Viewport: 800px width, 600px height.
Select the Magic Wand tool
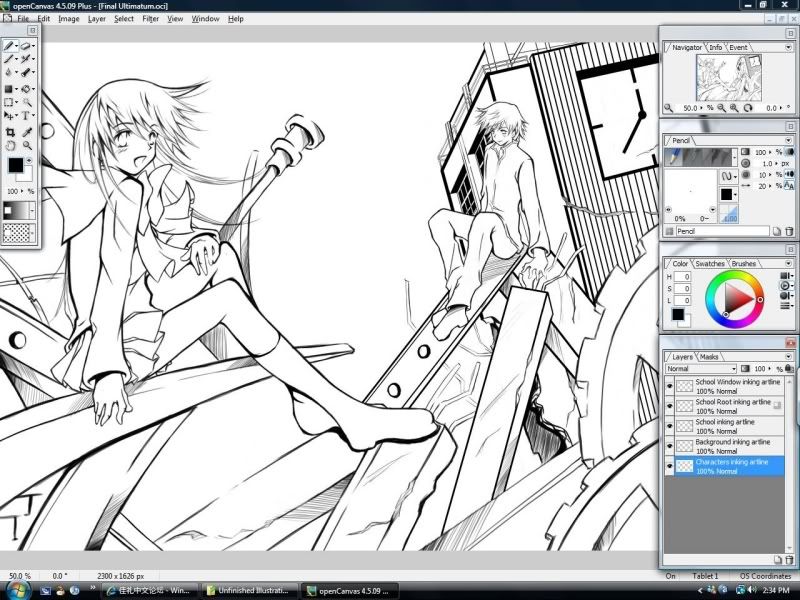pyautogui.click(x=27, y=103)
